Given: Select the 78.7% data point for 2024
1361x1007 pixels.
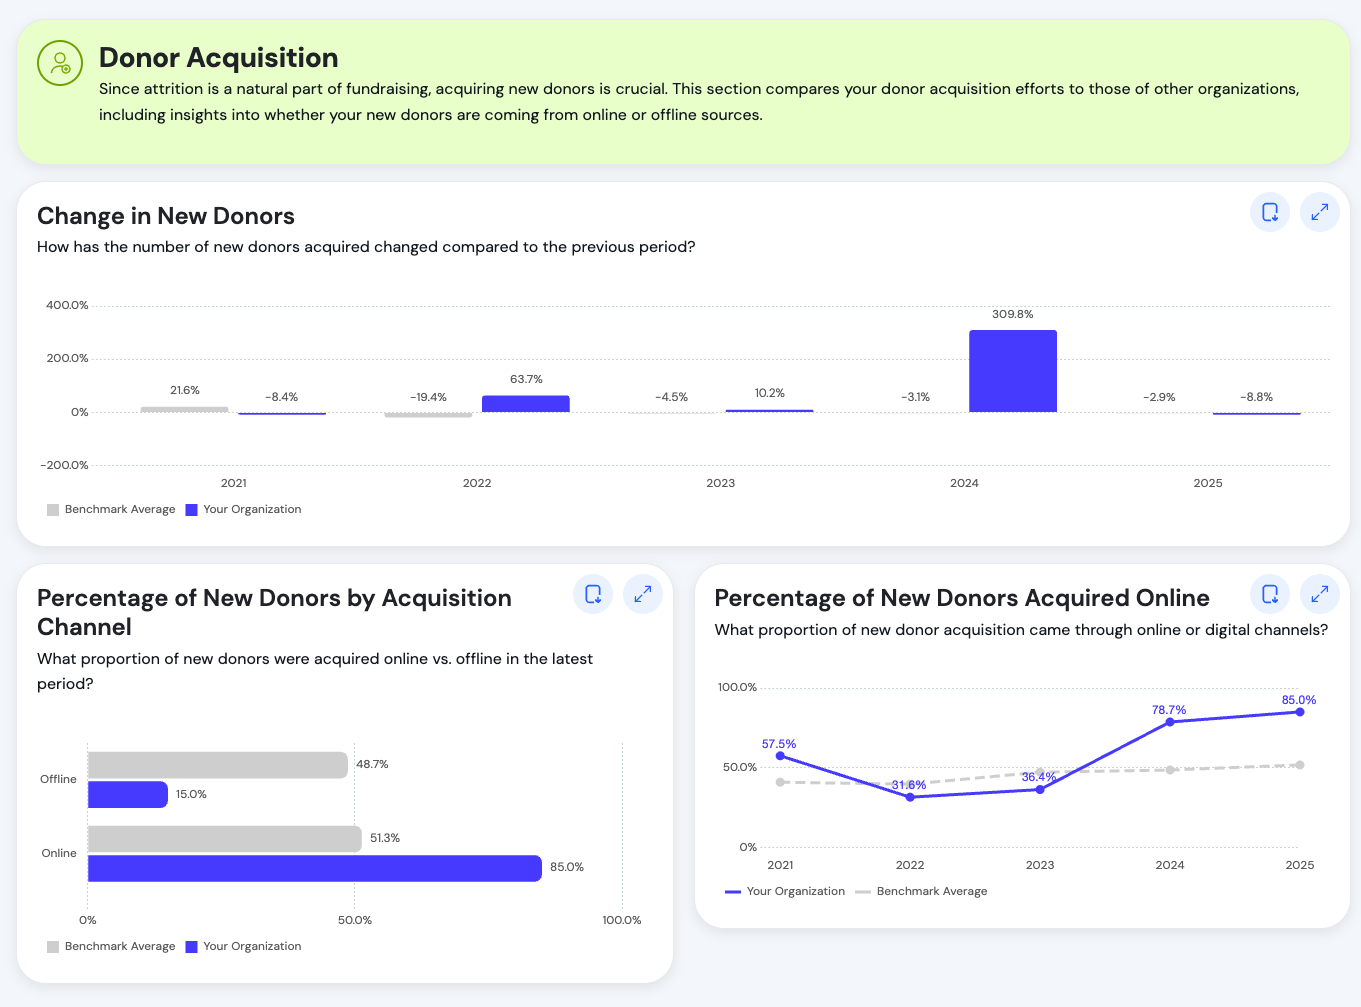Looking at the screenshot, I should click(x=1169, y=722).
